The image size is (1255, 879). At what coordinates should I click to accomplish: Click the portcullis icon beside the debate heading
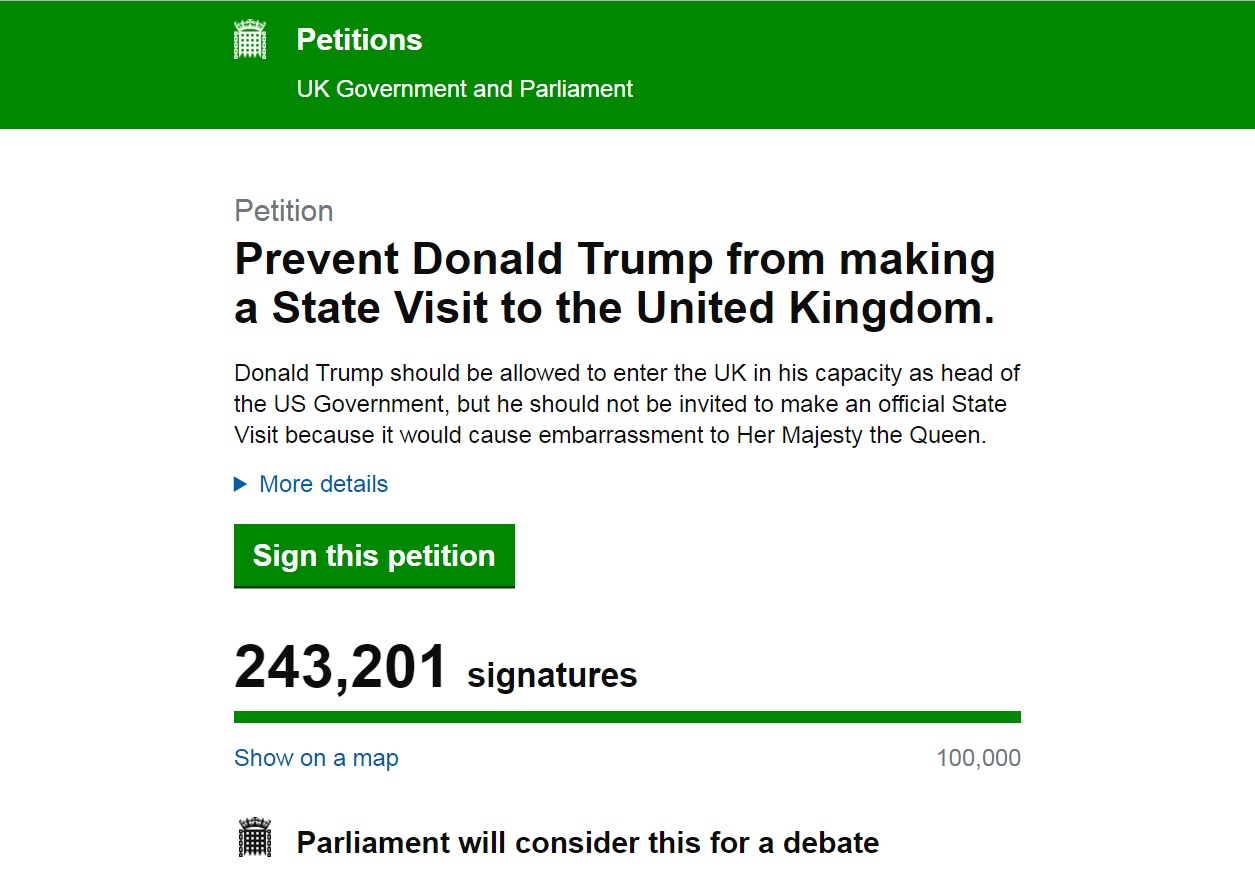(x=255, y=838)
